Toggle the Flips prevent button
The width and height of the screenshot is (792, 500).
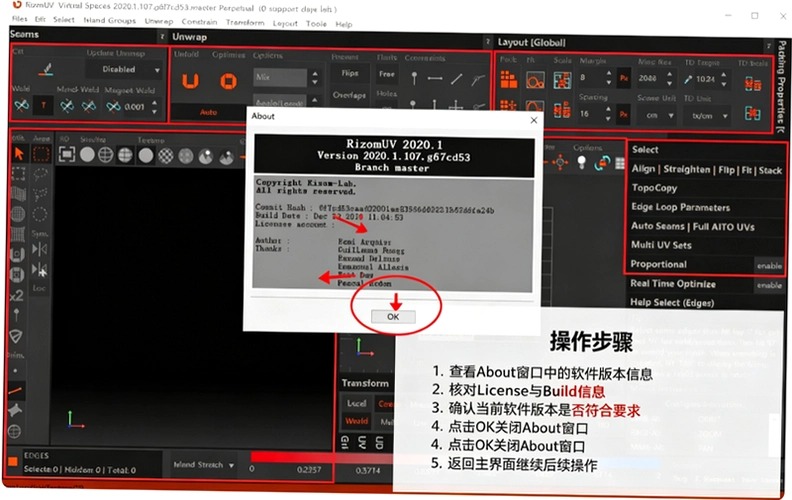pyautogui.click(x=350, y=73)
